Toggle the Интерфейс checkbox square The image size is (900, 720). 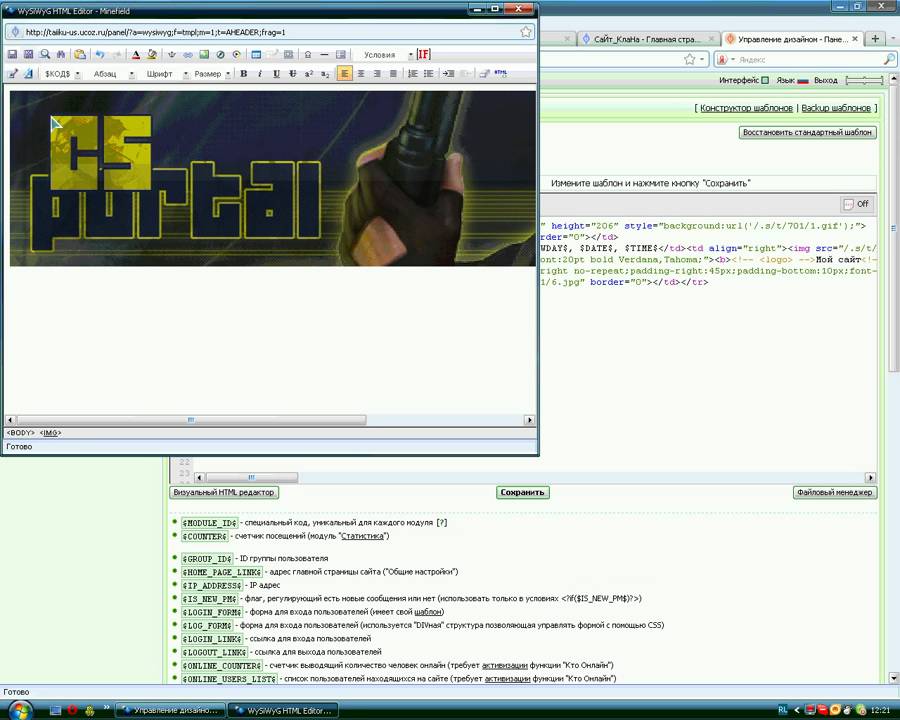[x=765, y=80]
